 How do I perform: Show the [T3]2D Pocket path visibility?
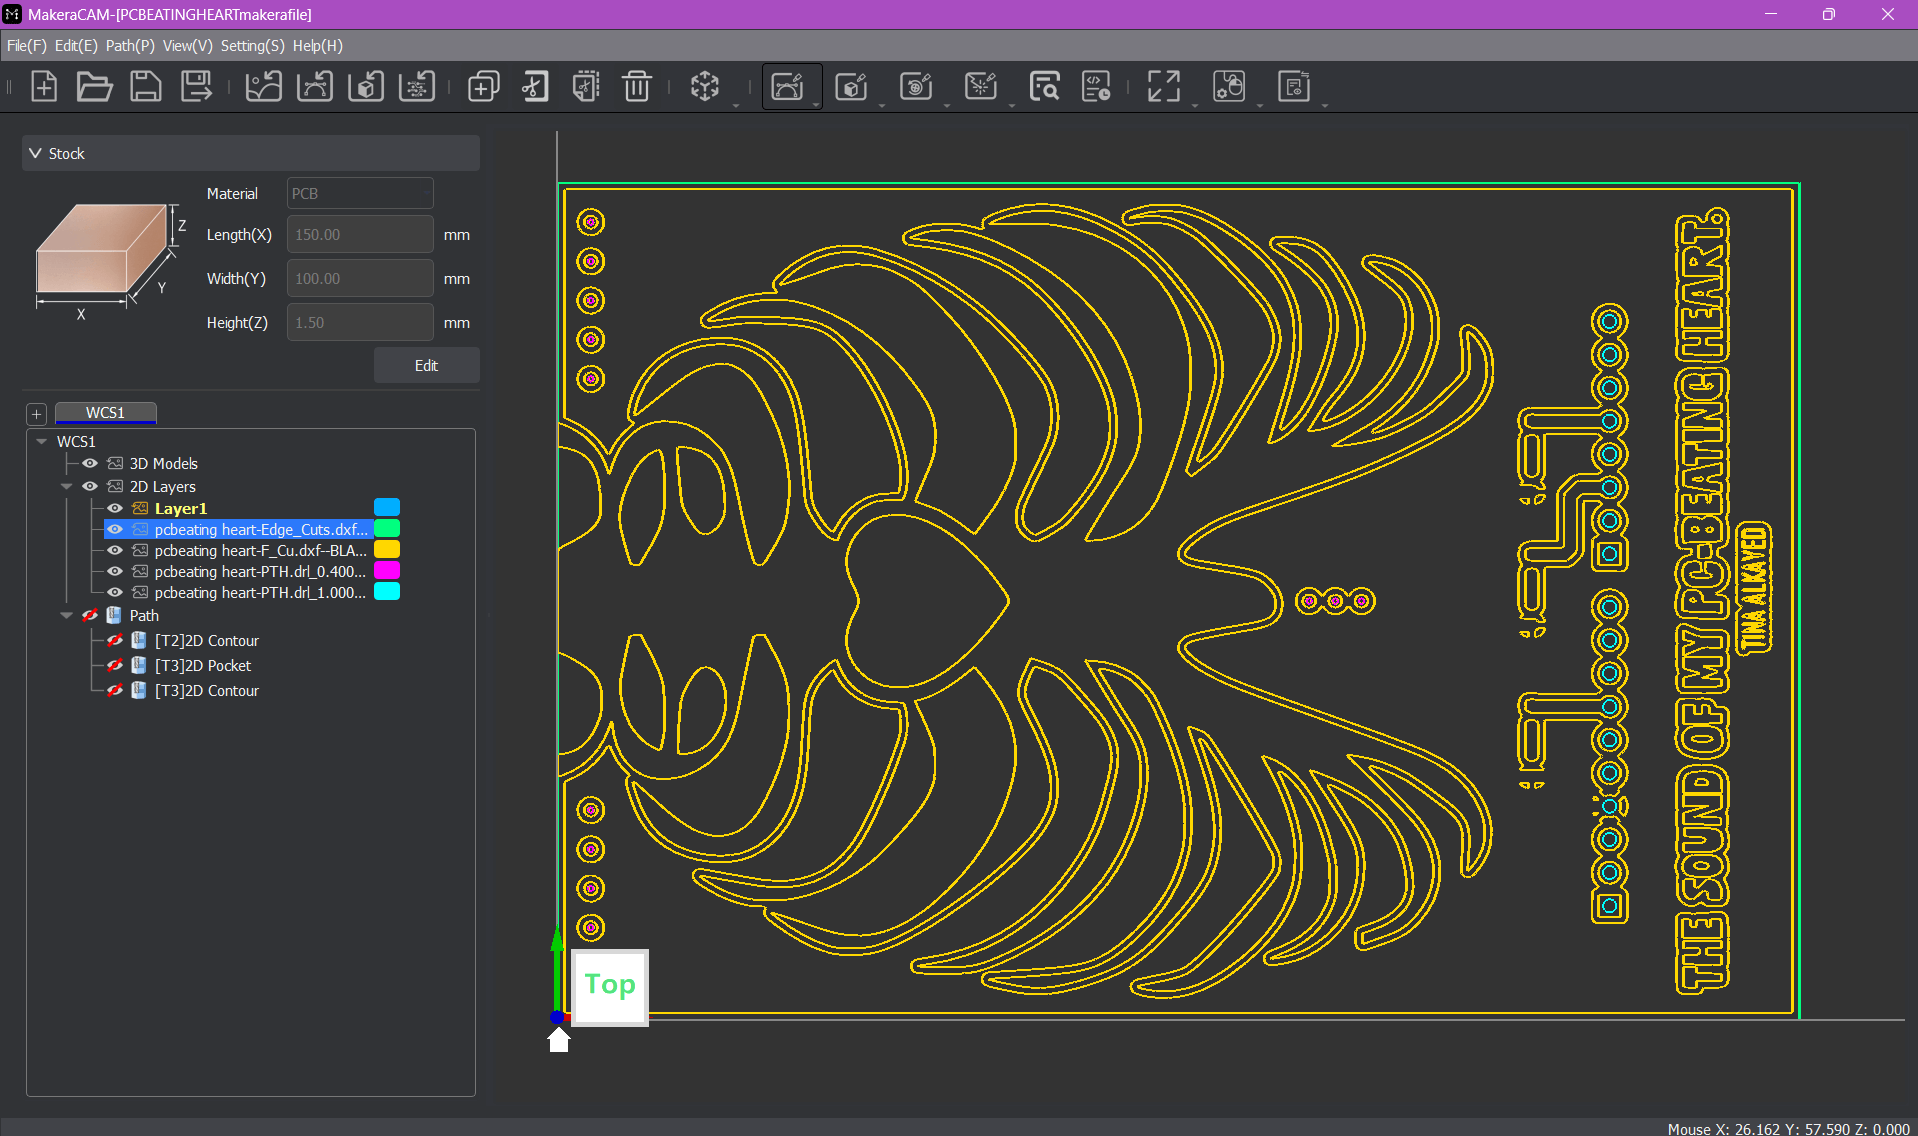point(115,666)
